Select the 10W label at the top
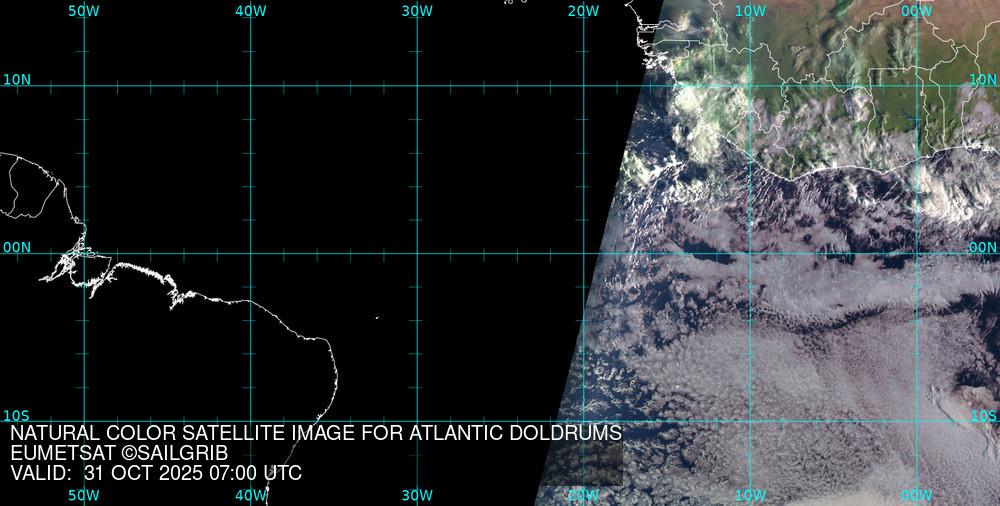Viewport: 1000px width, 506px height. (x=750, y=10)
